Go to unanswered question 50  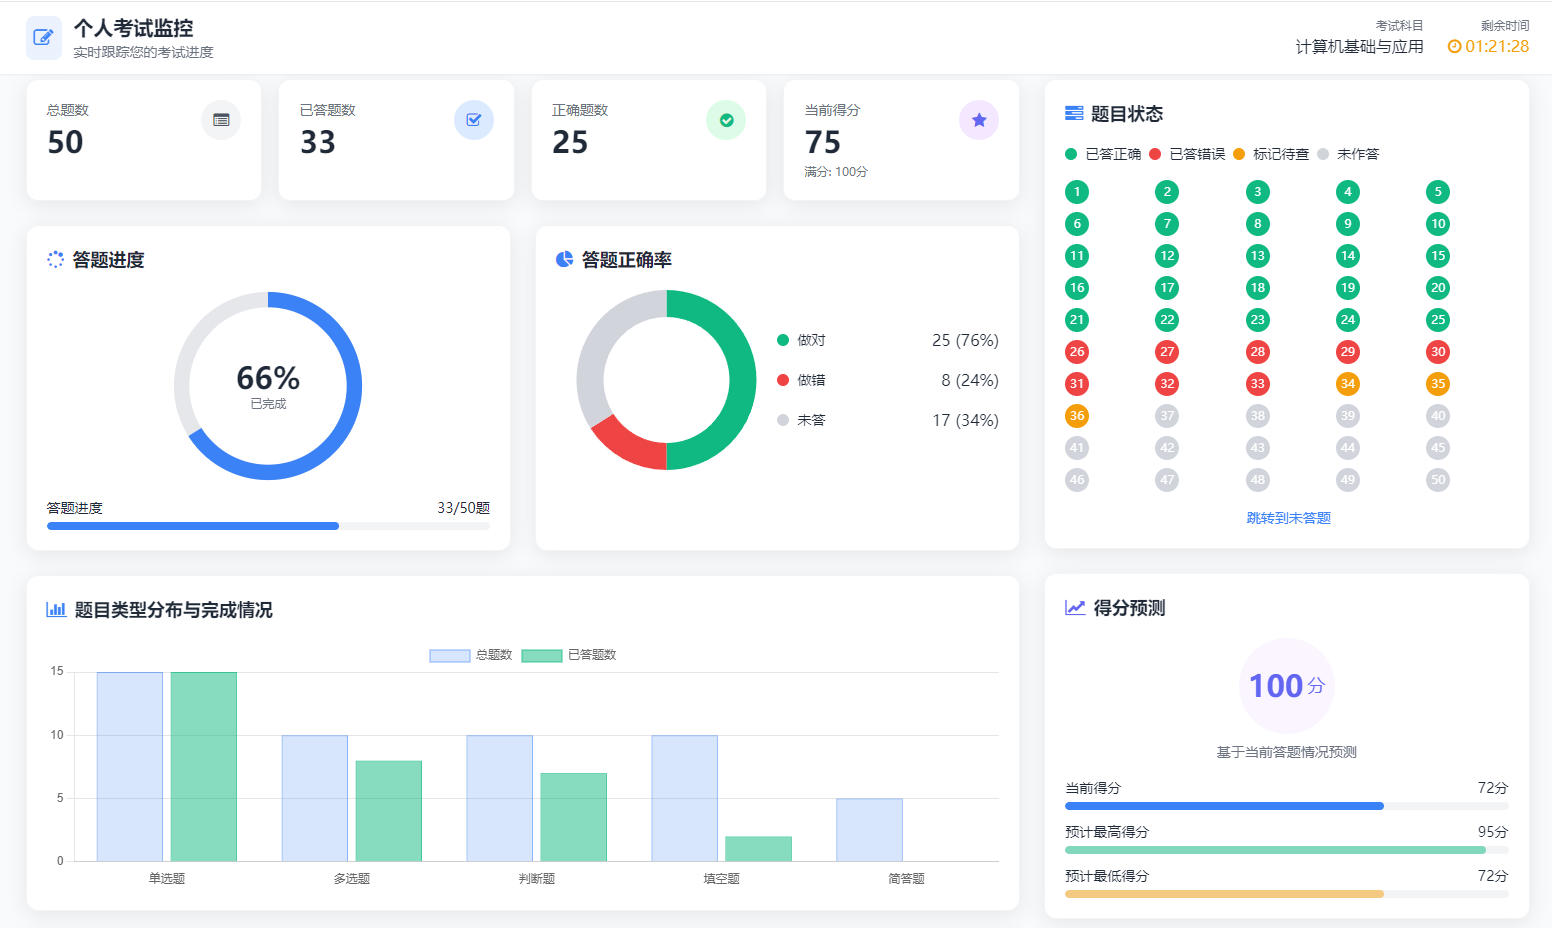pyautogui.click(x=1438, y=480)
